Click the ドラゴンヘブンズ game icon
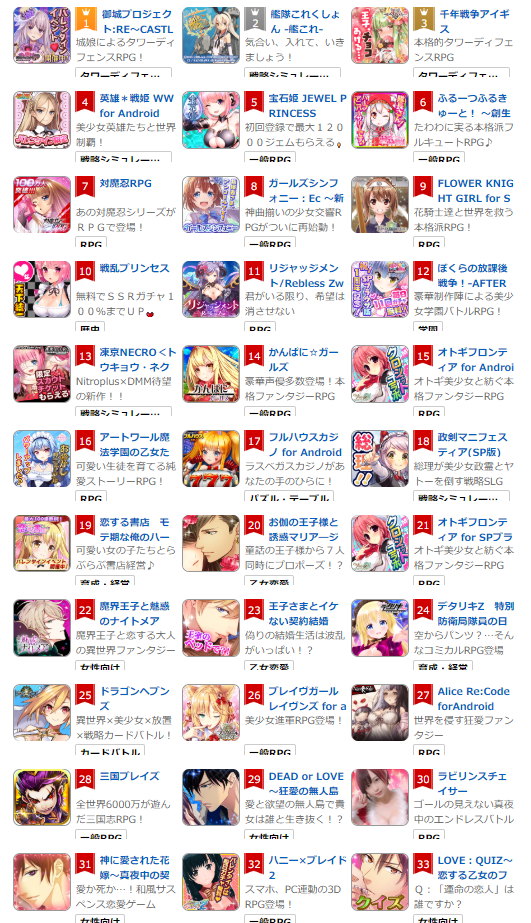531x923 pixels. [42, 712]
